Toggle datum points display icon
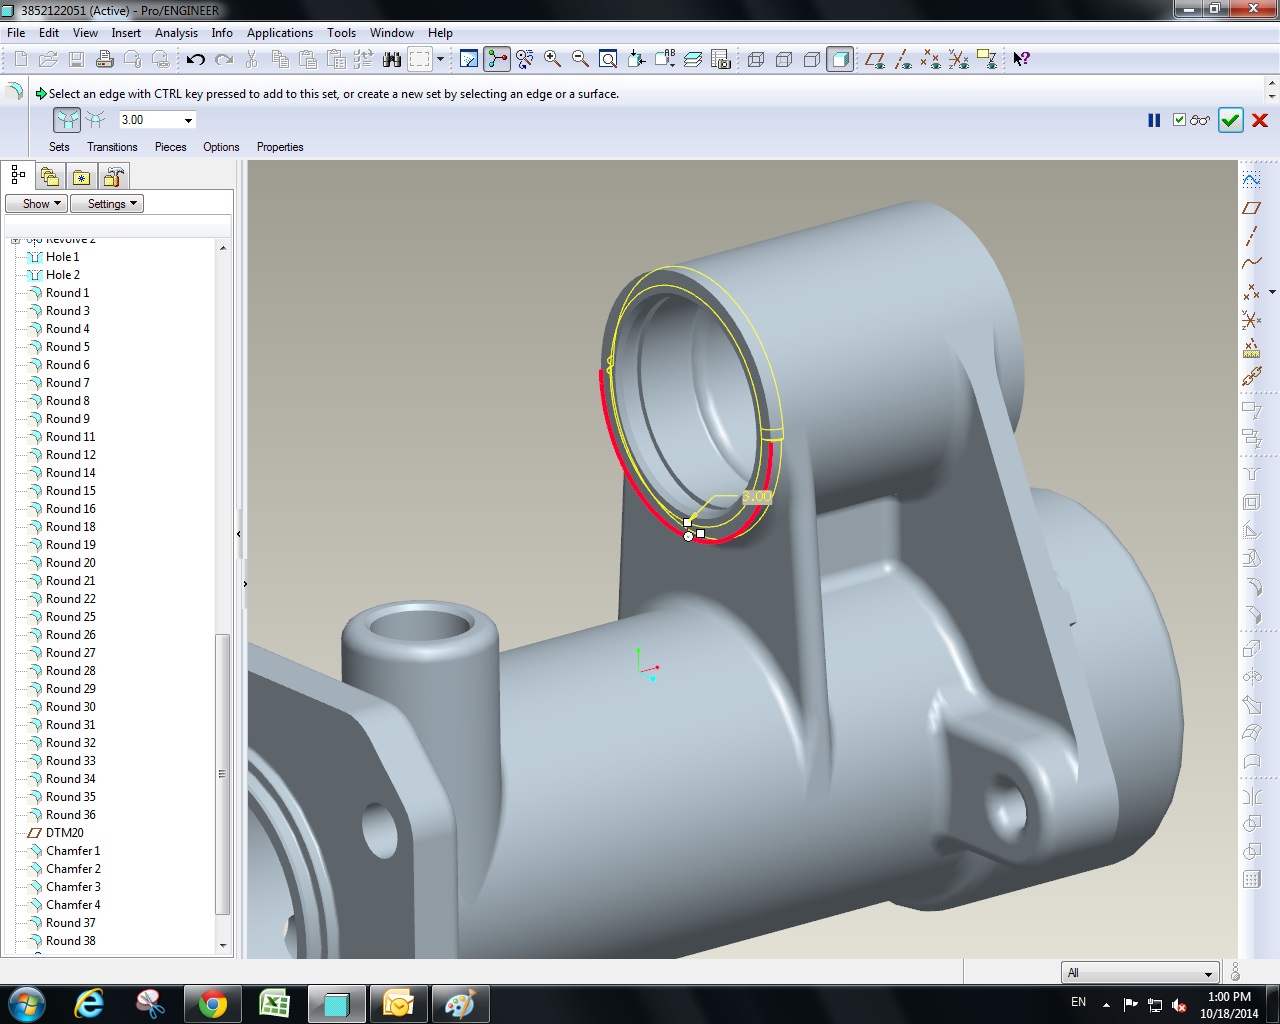This screenshot has height=1024, width=1280. (931, 59)
